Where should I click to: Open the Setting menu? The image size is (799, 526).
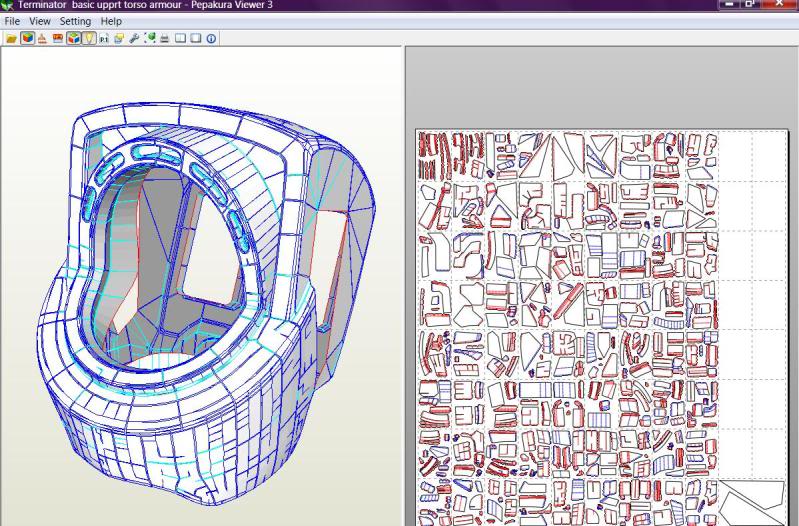pyautogui.click(x=75, y=21)
